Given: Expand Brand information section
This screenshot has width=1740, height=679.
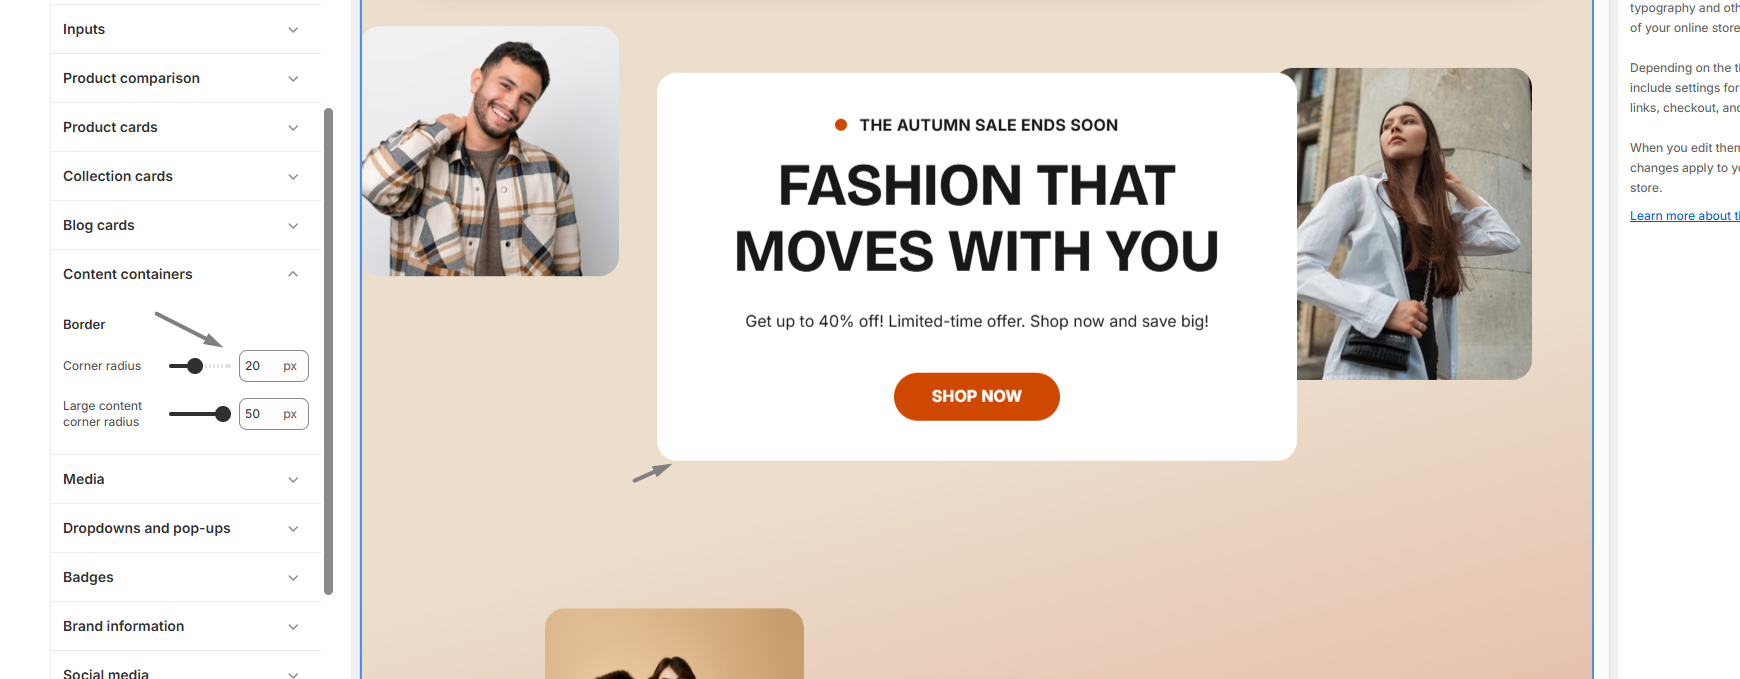Looking at the screenshot, I should pos(185,626).
